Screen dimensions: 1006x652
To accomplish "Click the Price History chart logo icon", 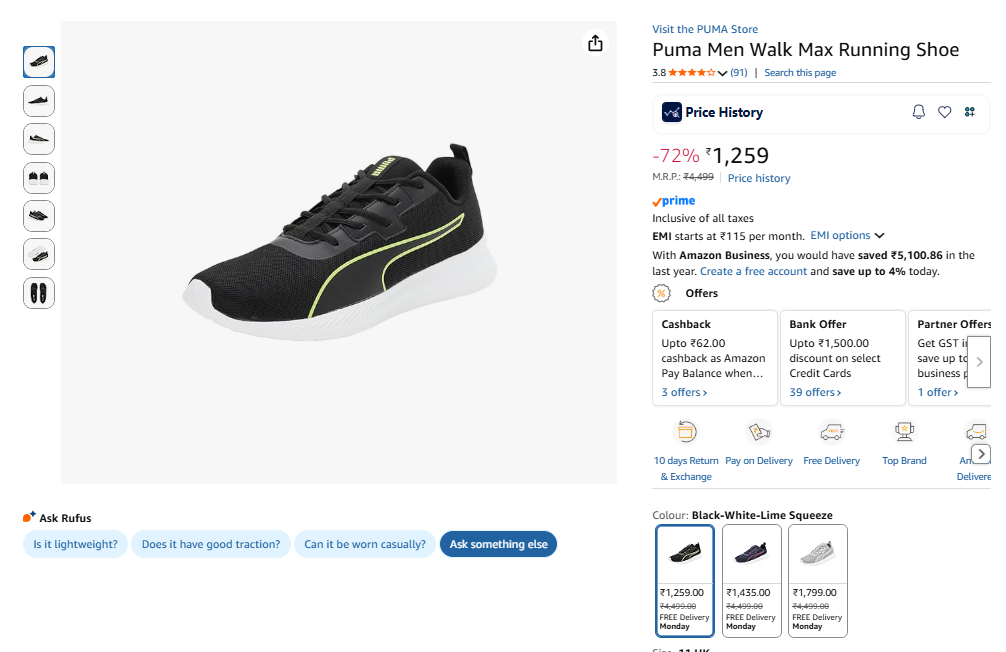I will click(672, 112).
